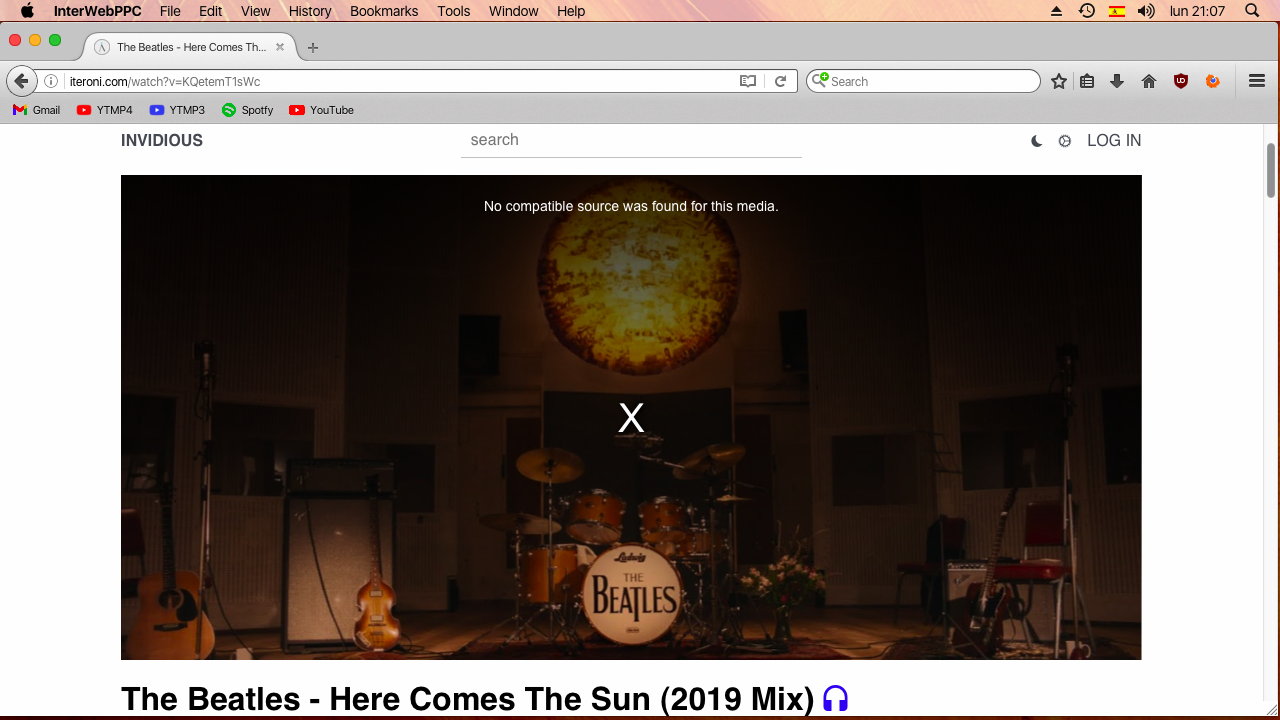This screenshot has height=720, width=1280.
Task: Open the Apple menu
Action: point(27,11)
